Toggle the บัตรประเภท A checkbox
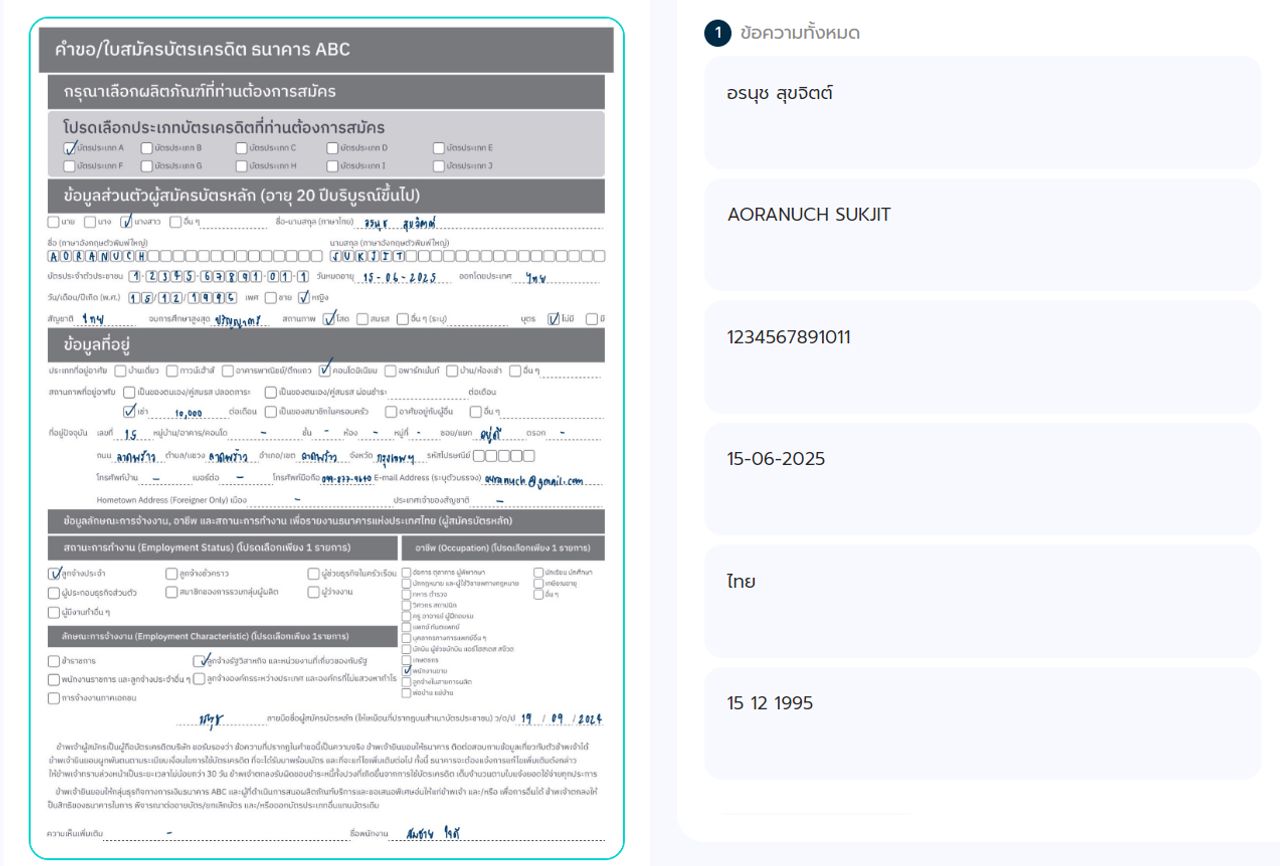1280x866 pixels. (x=69, y=148)
